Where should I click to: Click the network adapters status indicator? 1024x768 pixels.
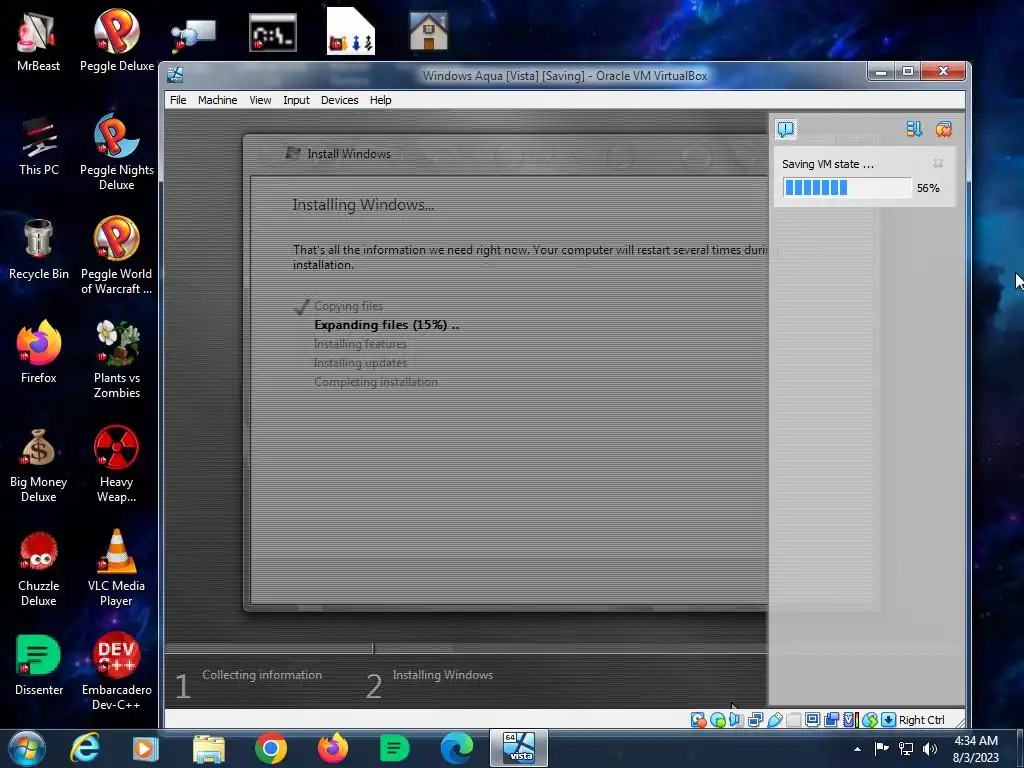756,720
